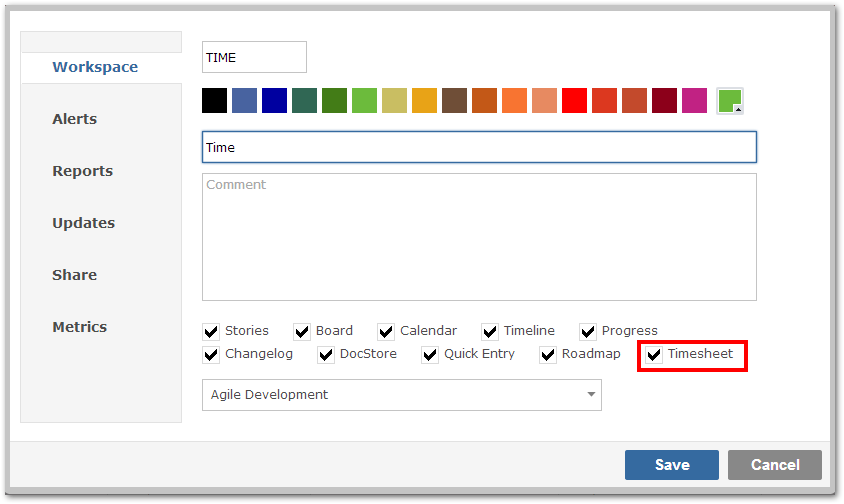The height and width of the screenshot is (504, 844).
Task: Open the selected green color picker
Action: (x=729, y=101)
